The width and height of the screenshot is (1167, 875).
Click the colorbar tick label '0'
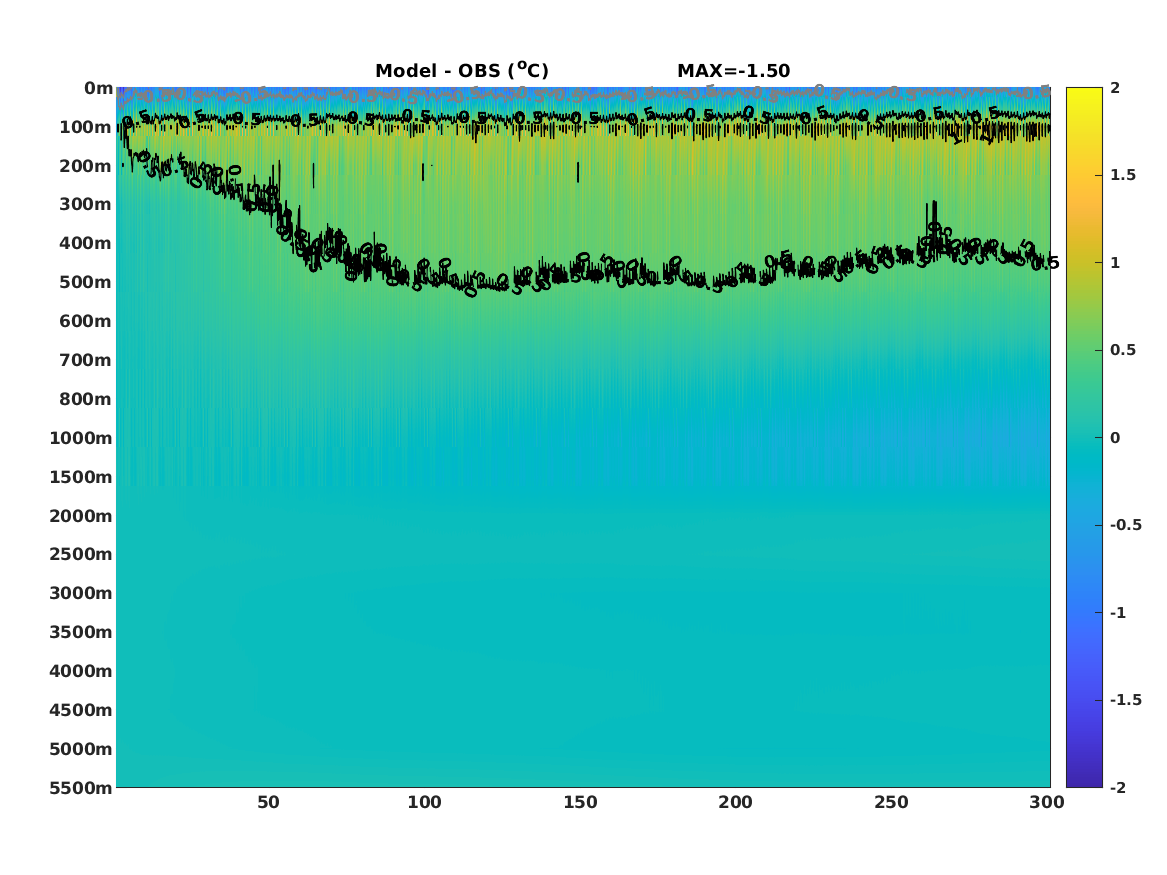point(1115,438)
